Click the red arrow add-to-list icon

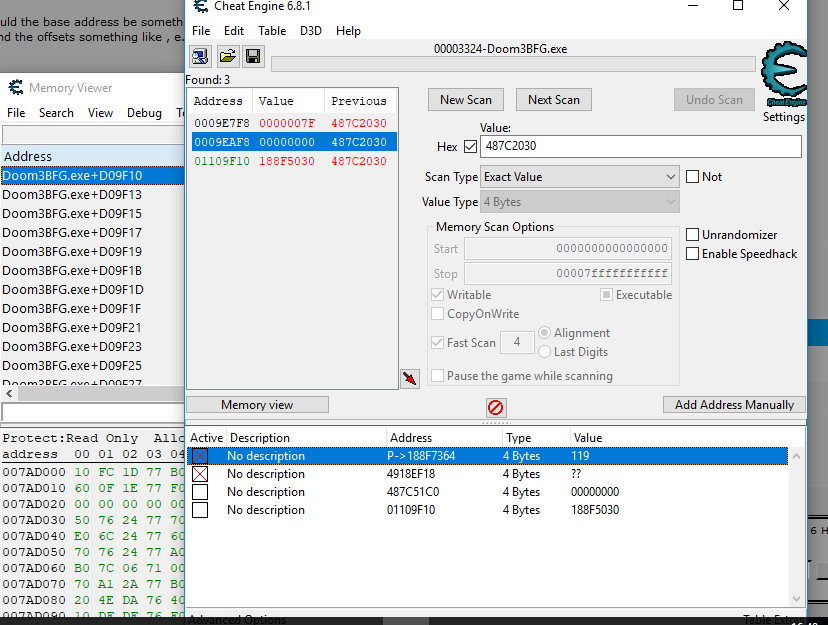click(x=409, y=378)
